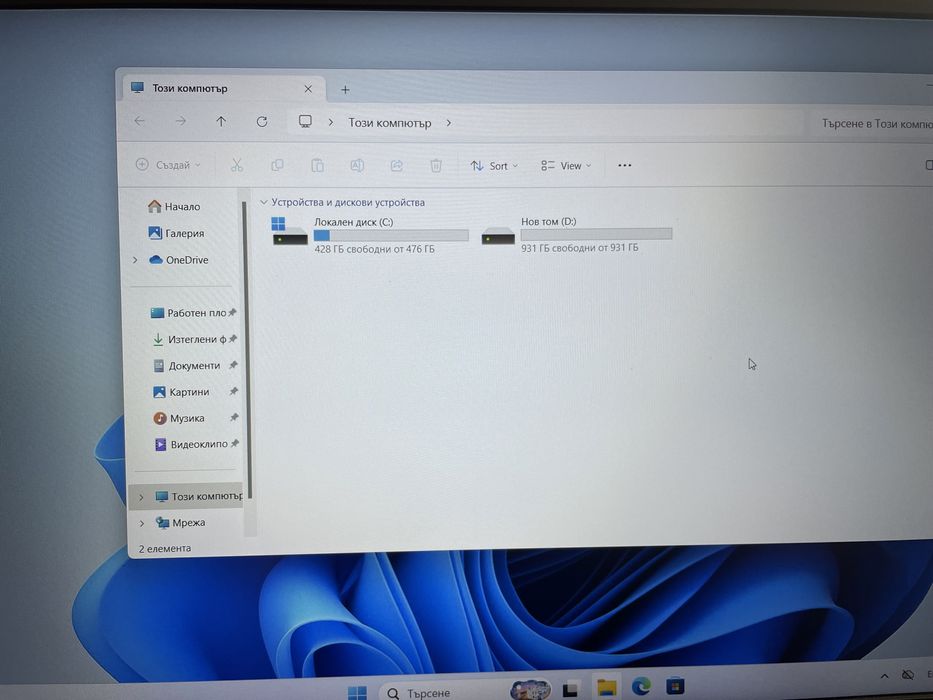Click the Copy icon in toolbar
The image size is (933, 700).
(277, 165)
